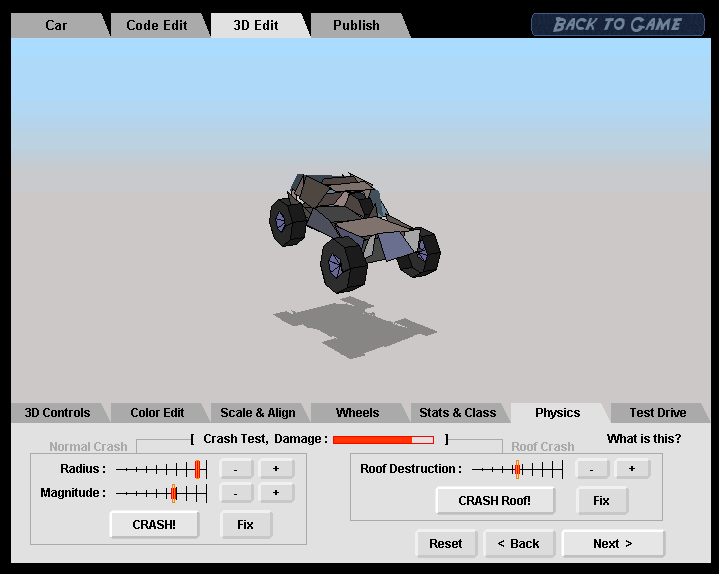Increase Magnitude with the plus button
Viewport: 719px width, 574px height.
(276, 493)
